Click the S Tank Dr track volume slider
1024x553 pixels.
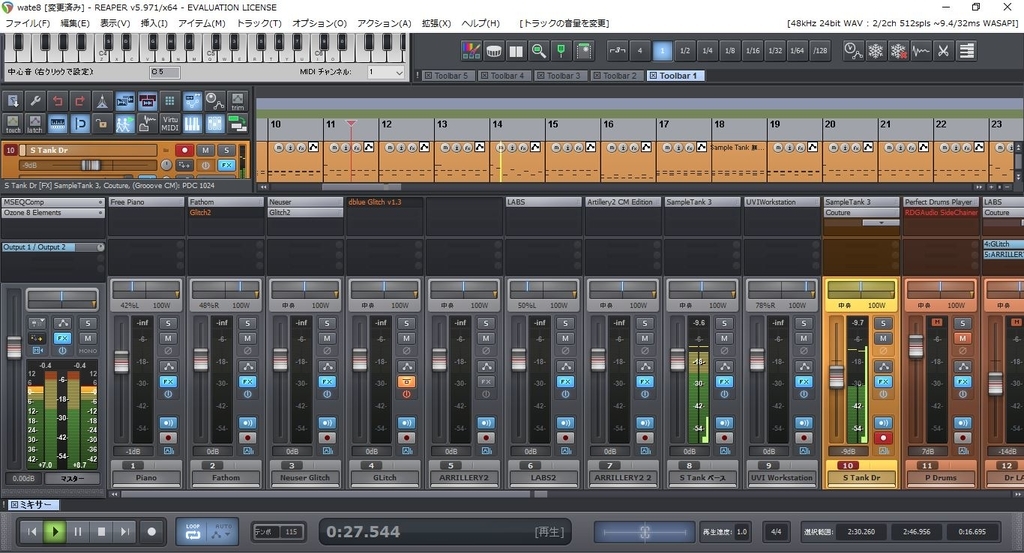[x=91, y=165]
